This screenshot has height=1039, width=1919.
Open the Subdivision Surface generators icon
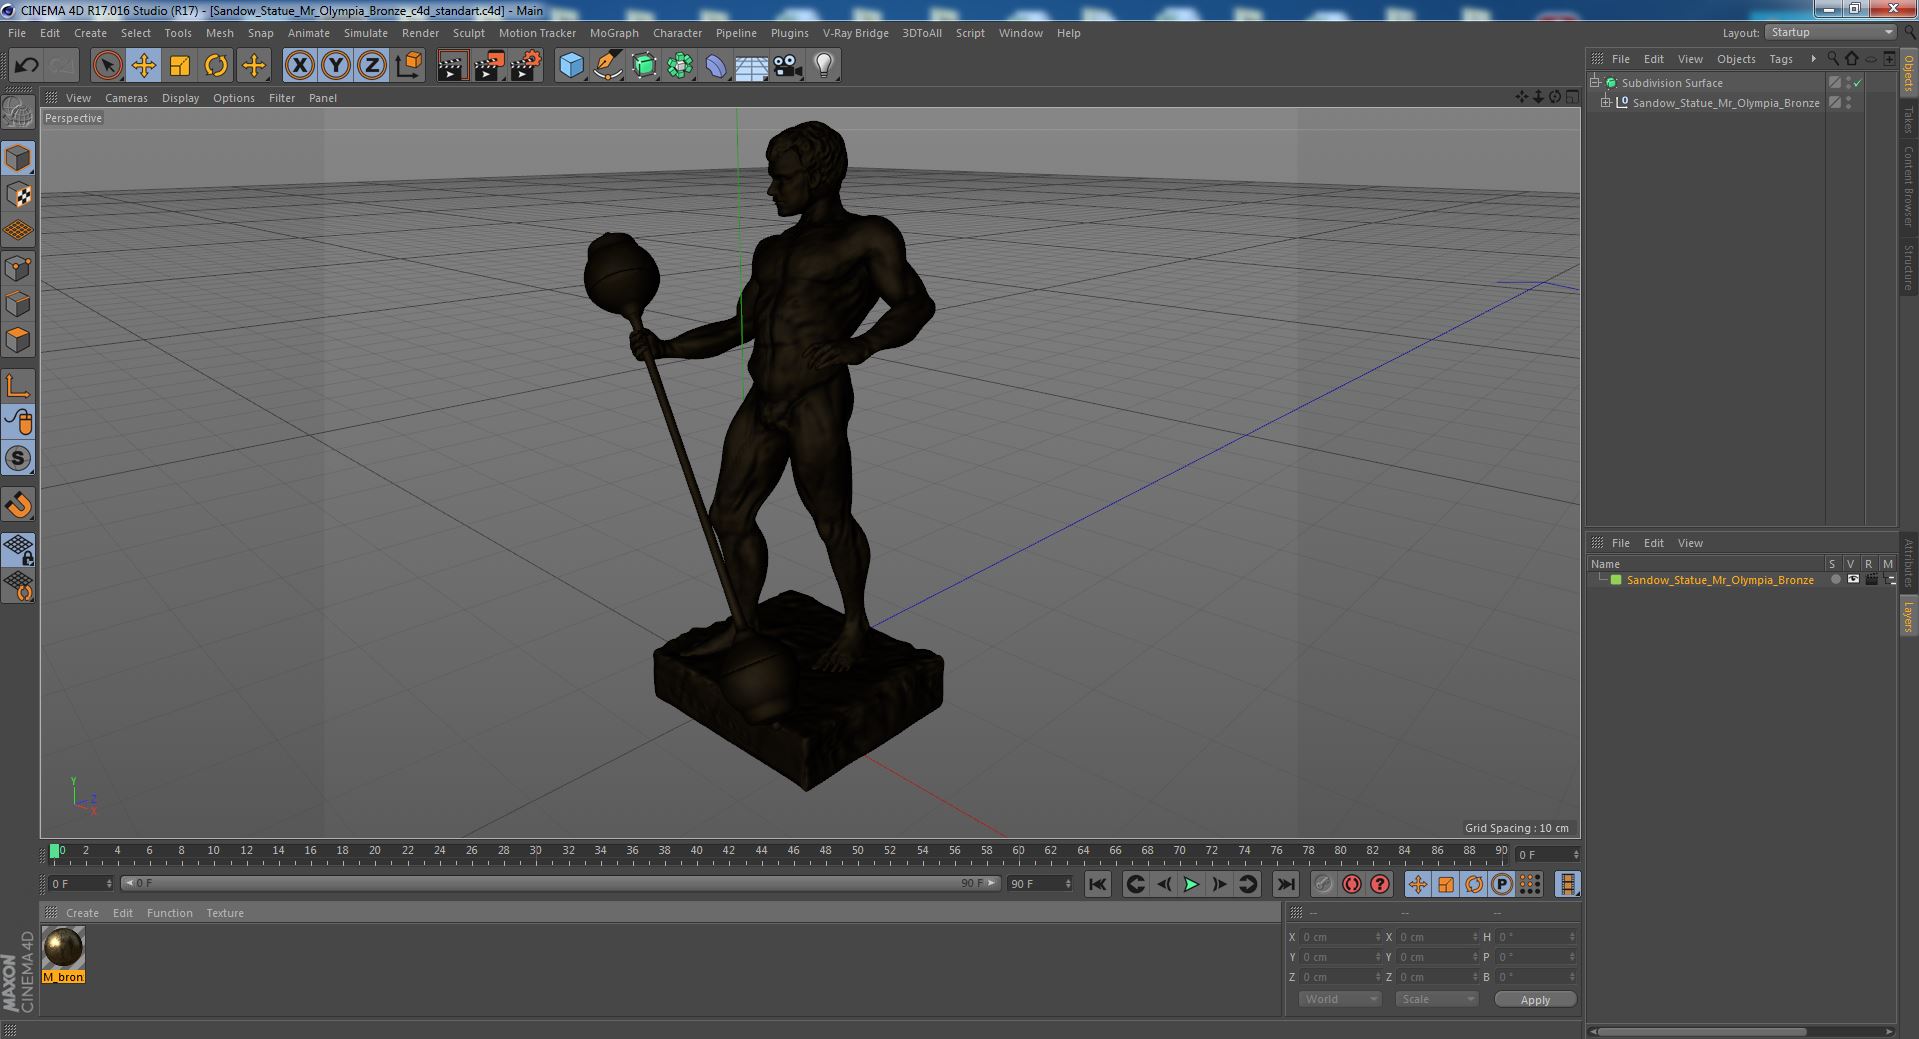click(x=644, y=66)
